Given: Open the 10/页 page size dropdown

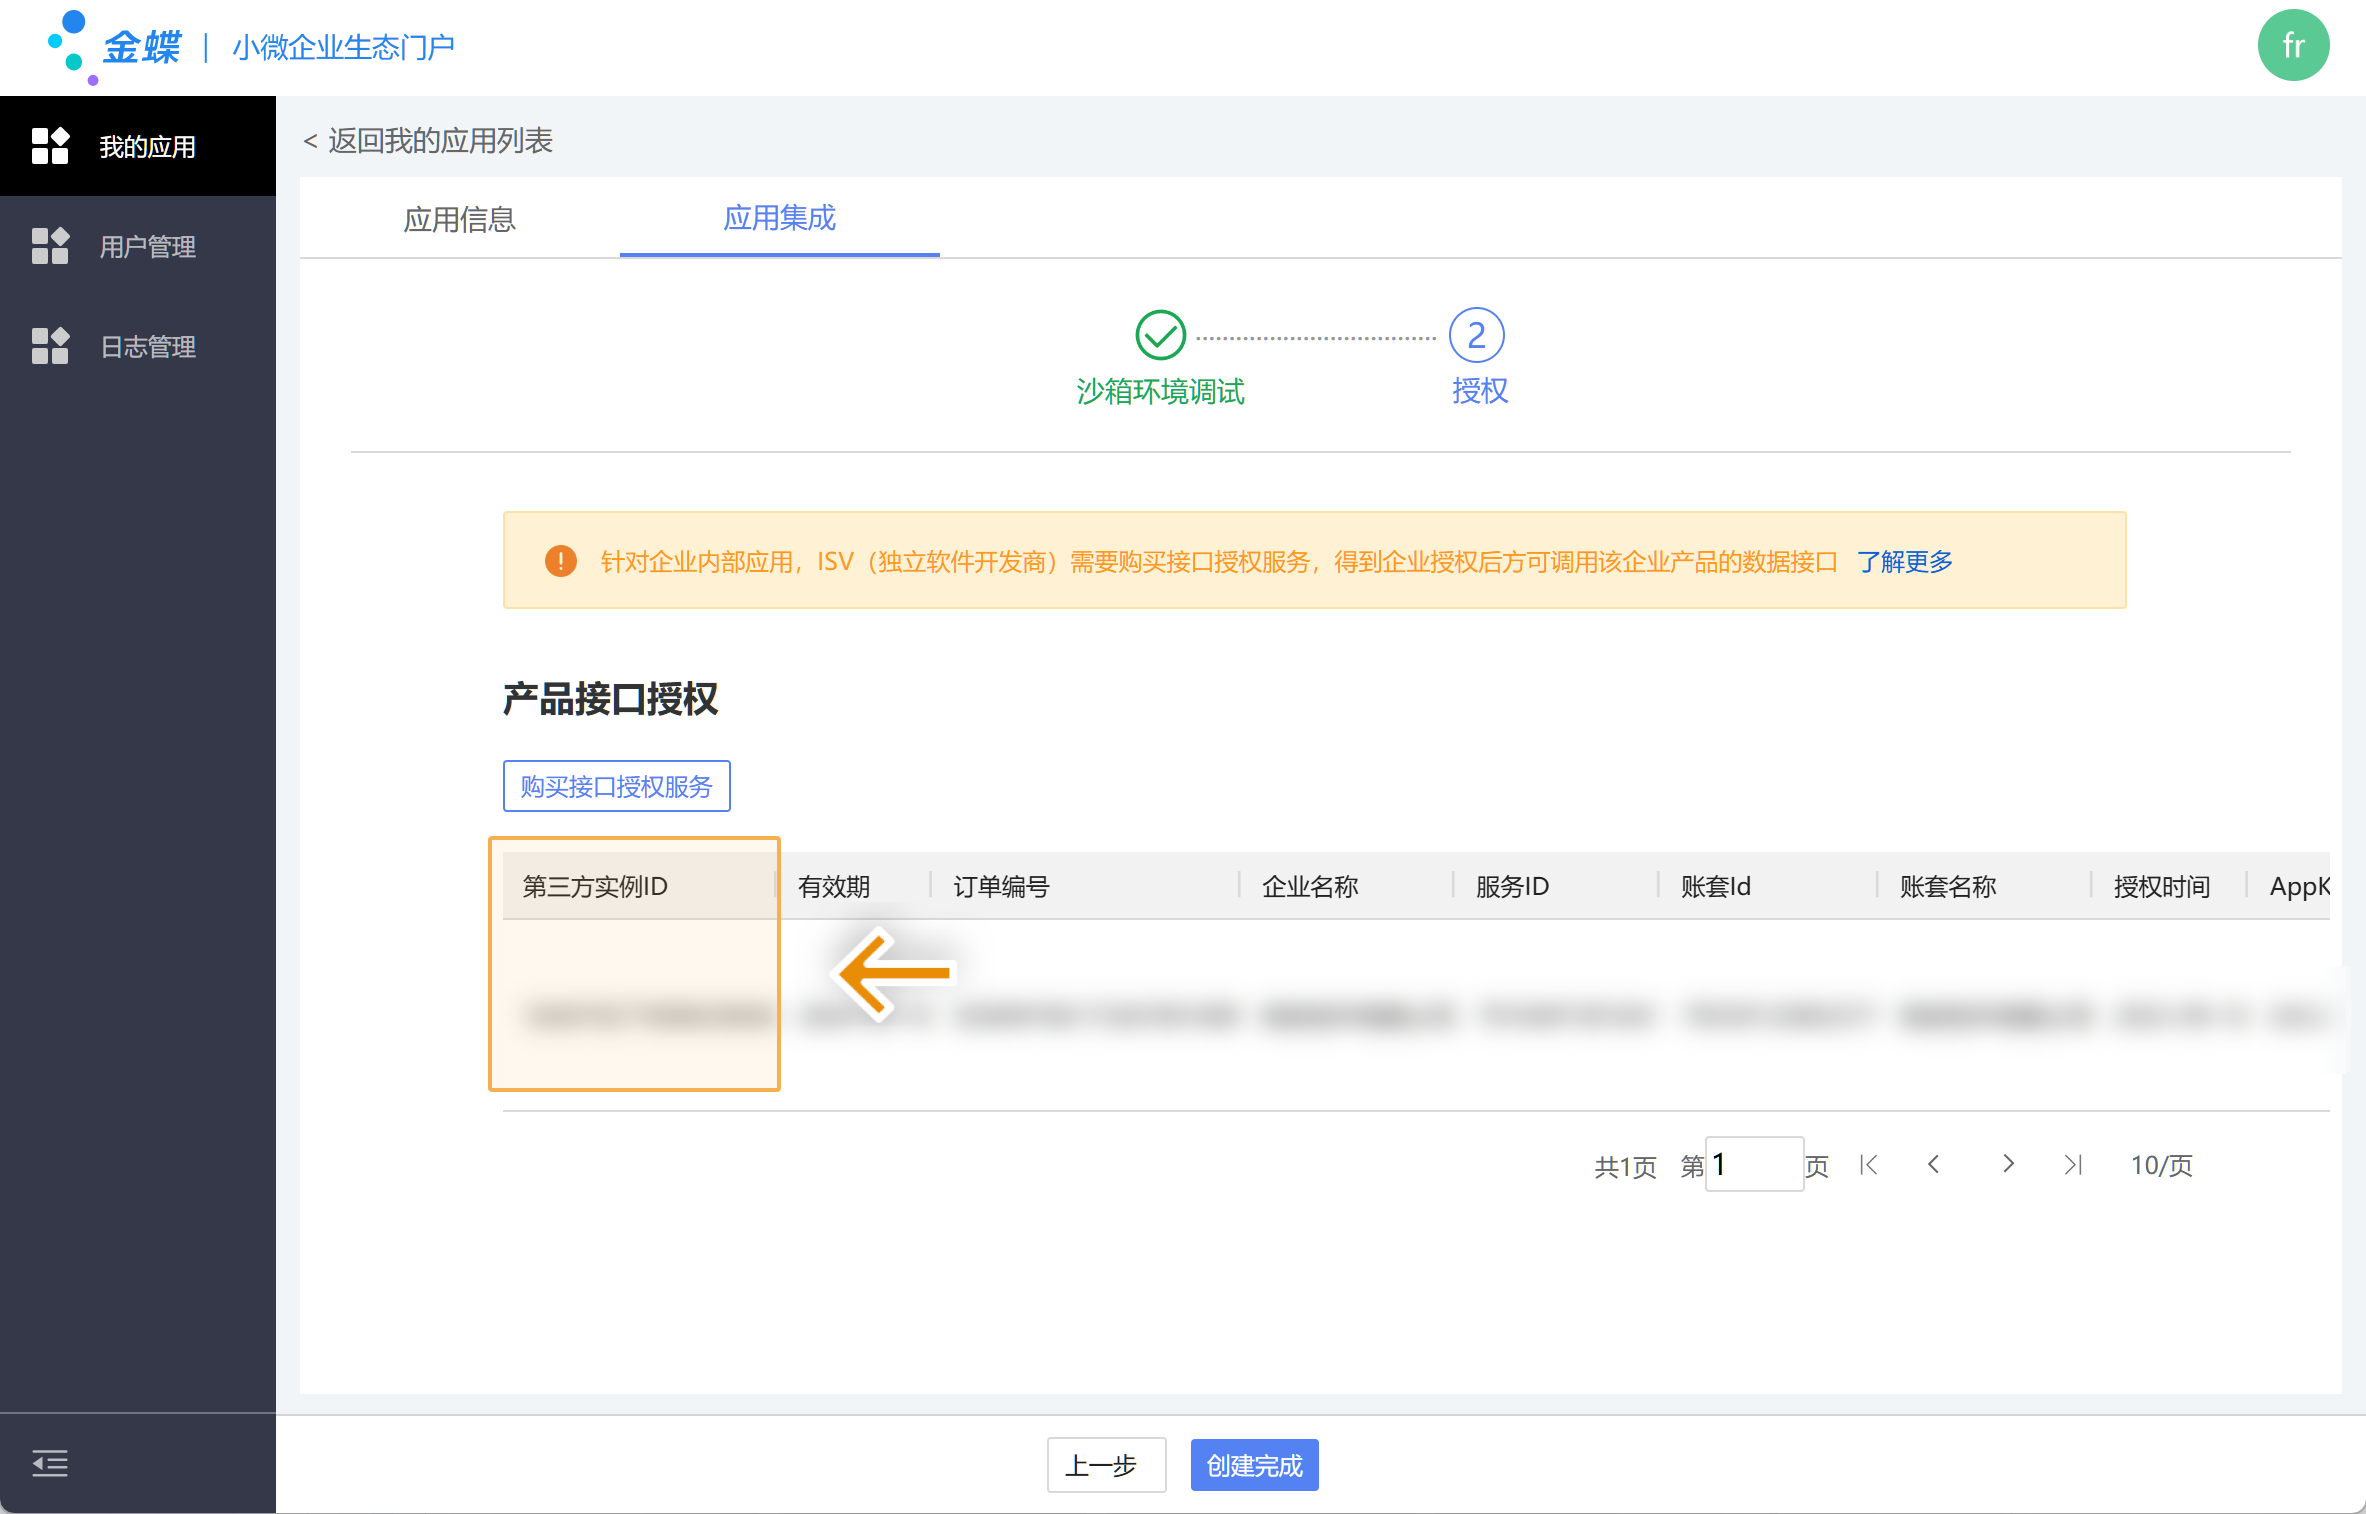Looking at the screenshot, I should 2161,1165.
